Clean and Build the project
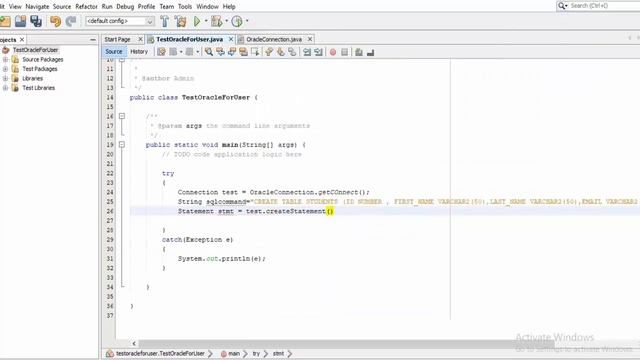 180,21
